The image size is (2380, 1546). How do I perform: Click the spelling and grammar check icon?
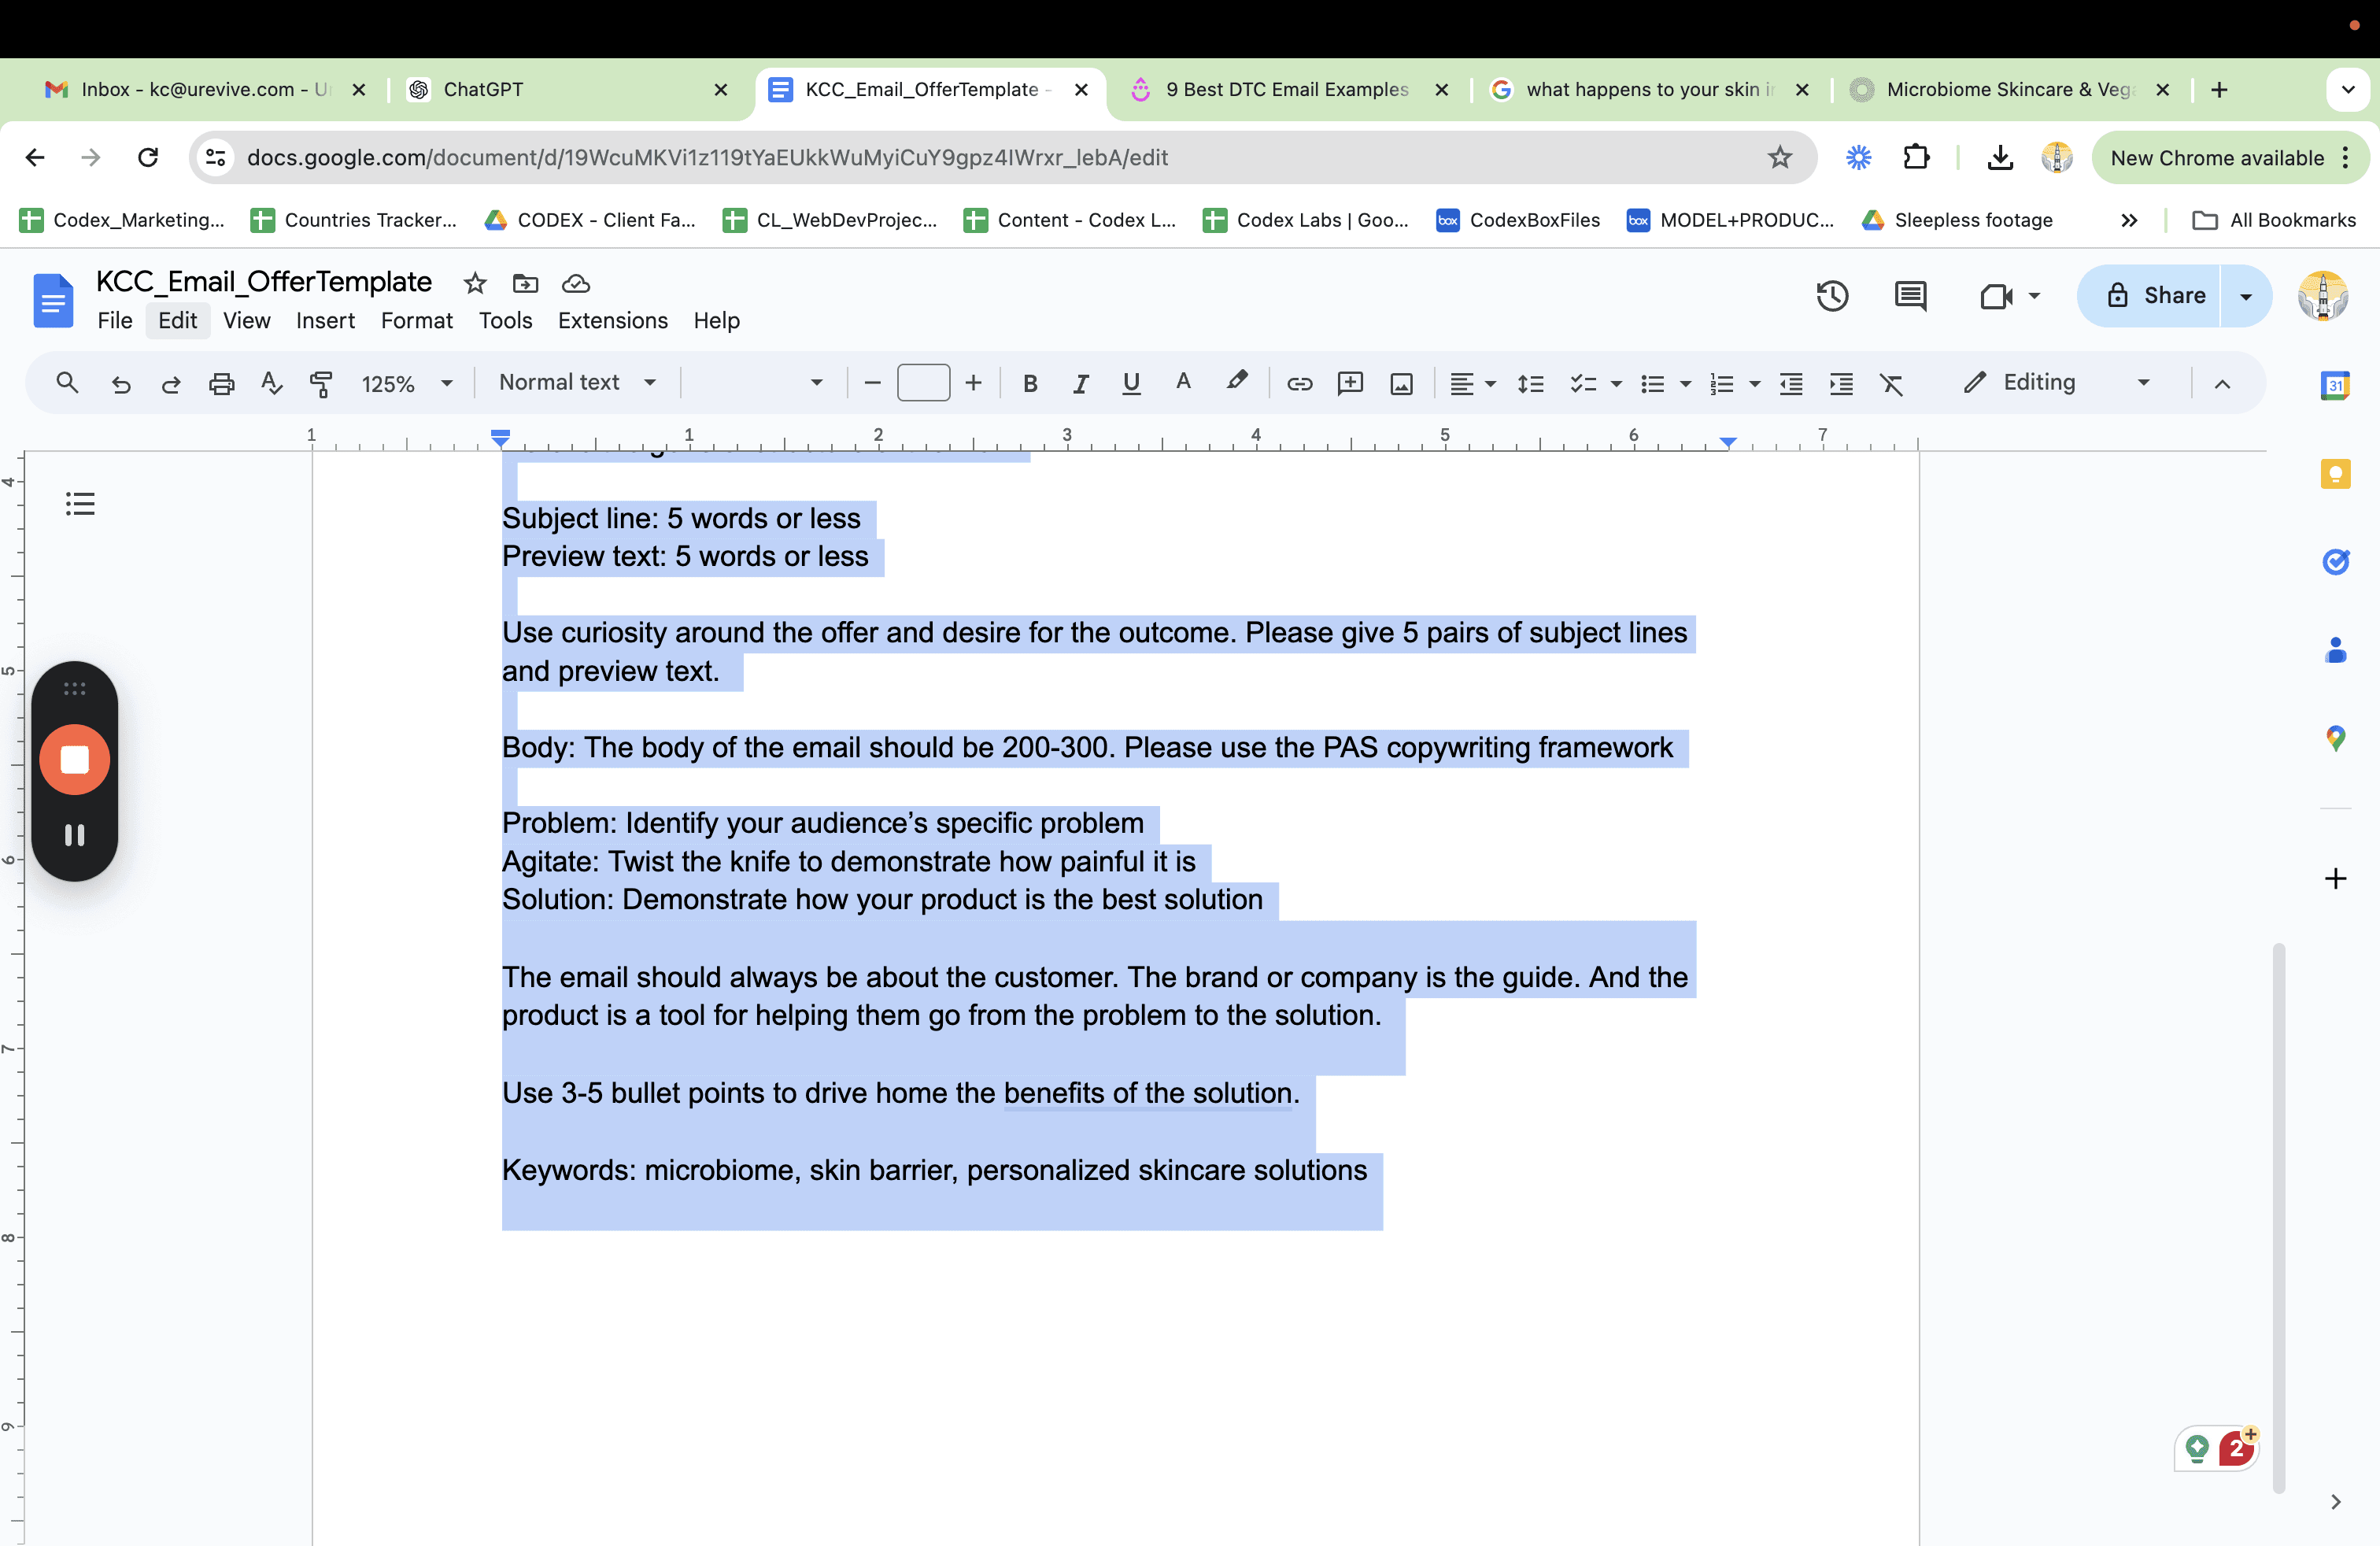pos(271,384)
